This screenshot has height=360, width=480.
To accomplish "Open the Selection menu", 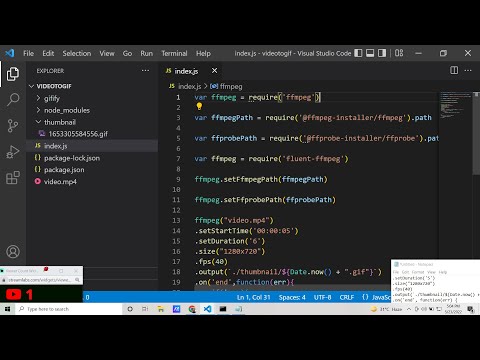I will 77,53.
